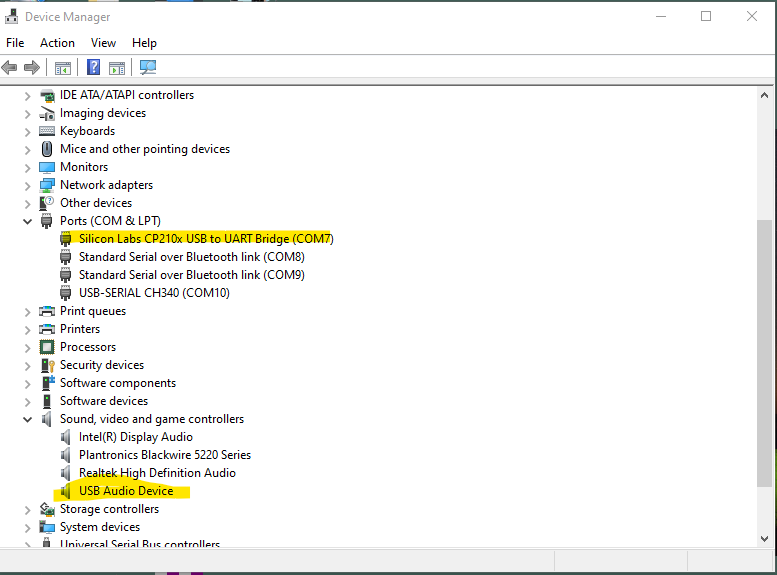Click the Other devices label

click(96, 203)
